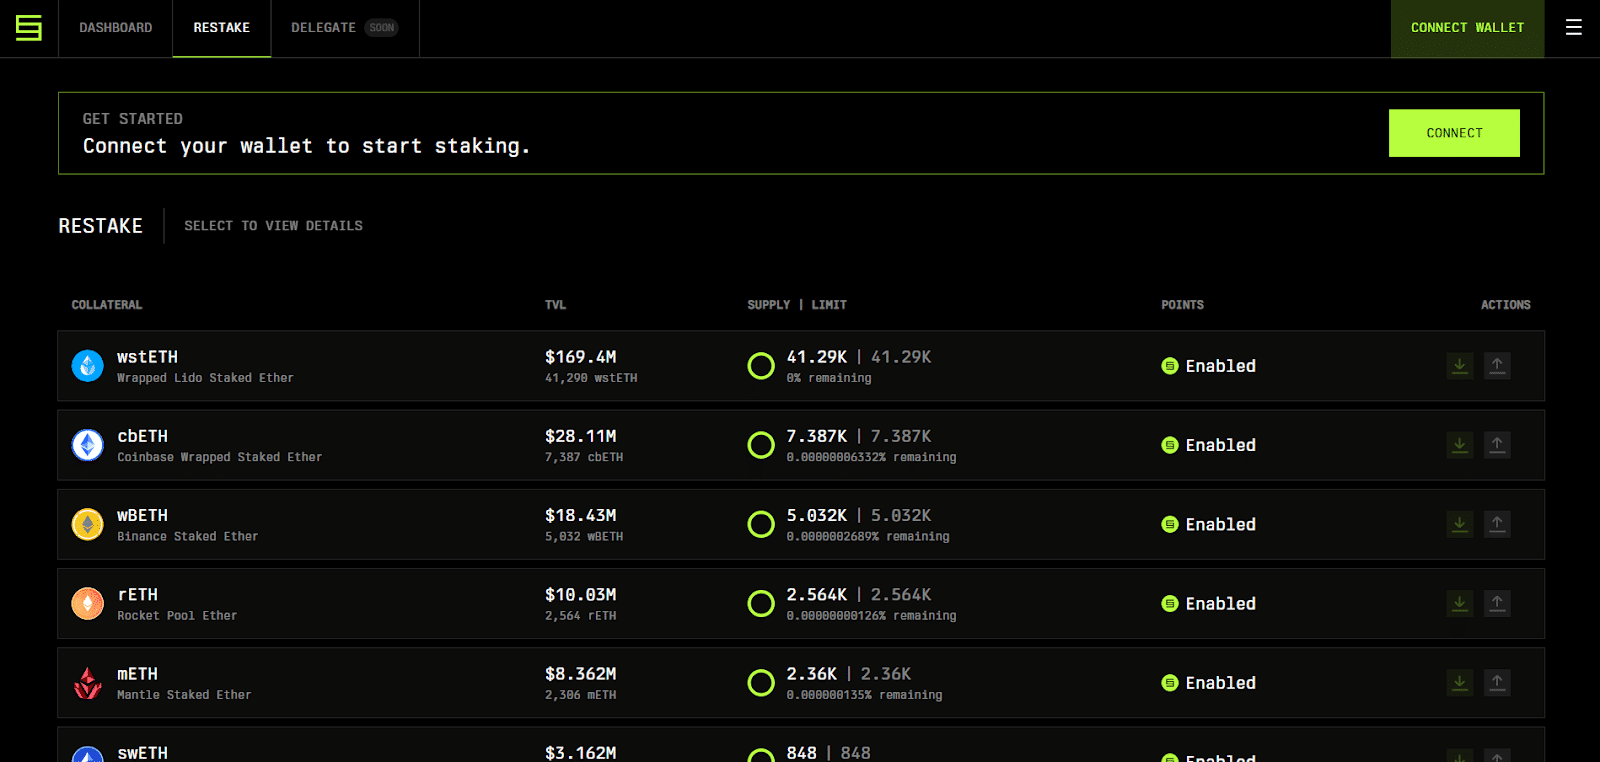1600x762 pixels.
Task: Click the 'Coinbase Wrapped Staked Ether' subtitle
Action: click(220, 457)
